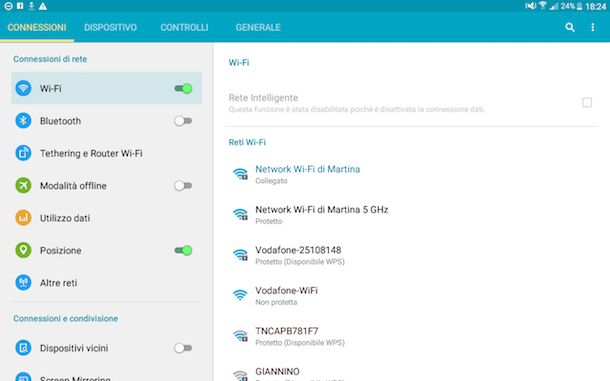610x381 pixels.
Task: Click the Bluetooth icon in the sidebar
Action: [23, 121]
